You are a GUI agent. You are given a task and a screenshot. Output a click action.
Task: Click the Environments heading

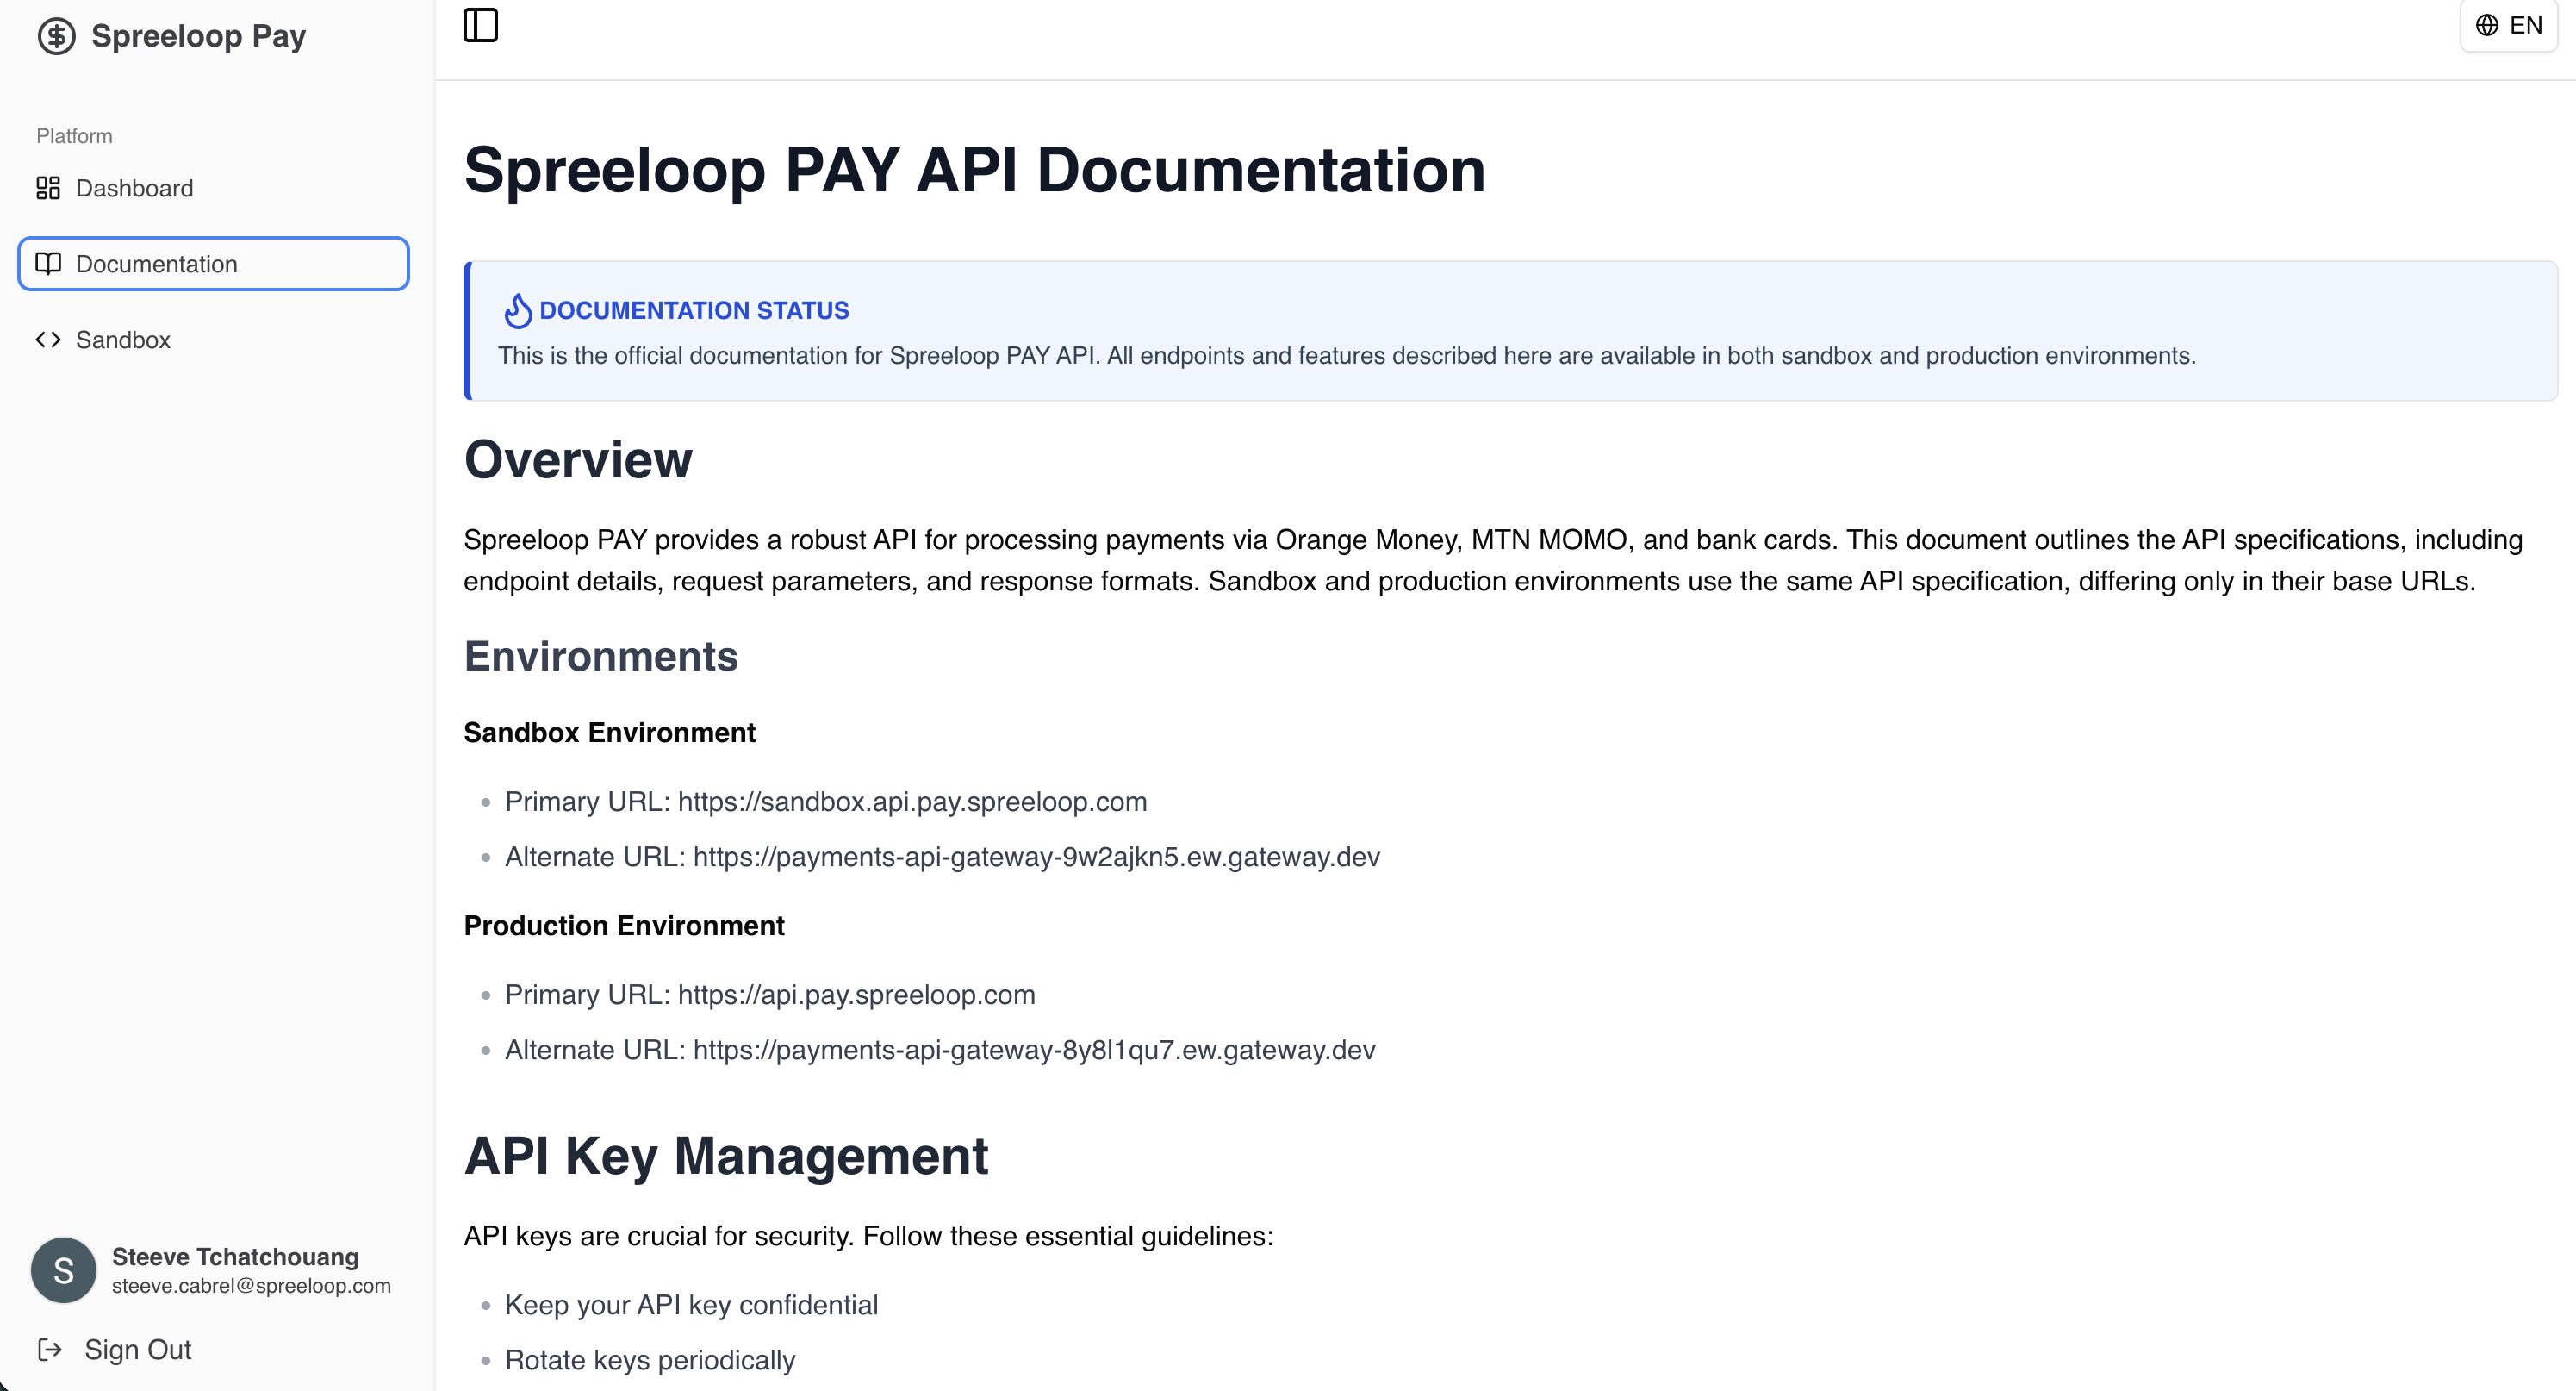click(601, 656)
